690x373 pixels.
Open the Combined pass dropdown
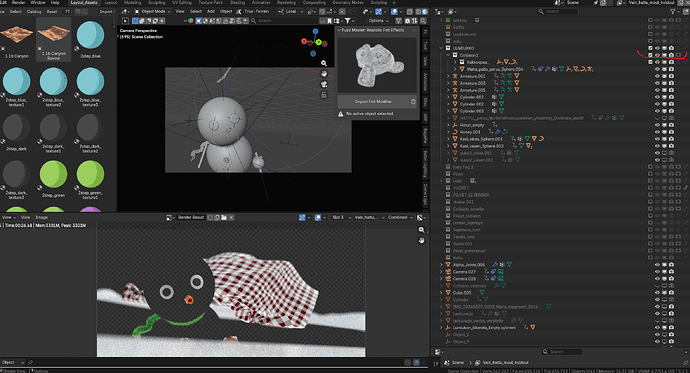point(400,217)
